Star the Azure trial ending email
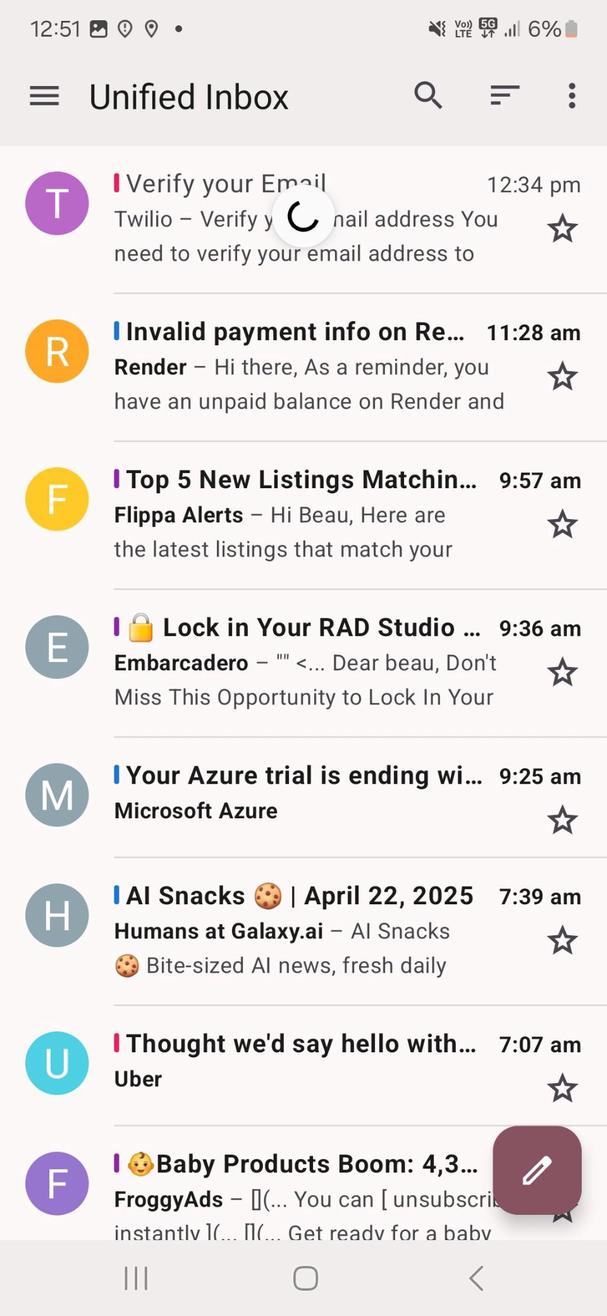 (562, 820)
